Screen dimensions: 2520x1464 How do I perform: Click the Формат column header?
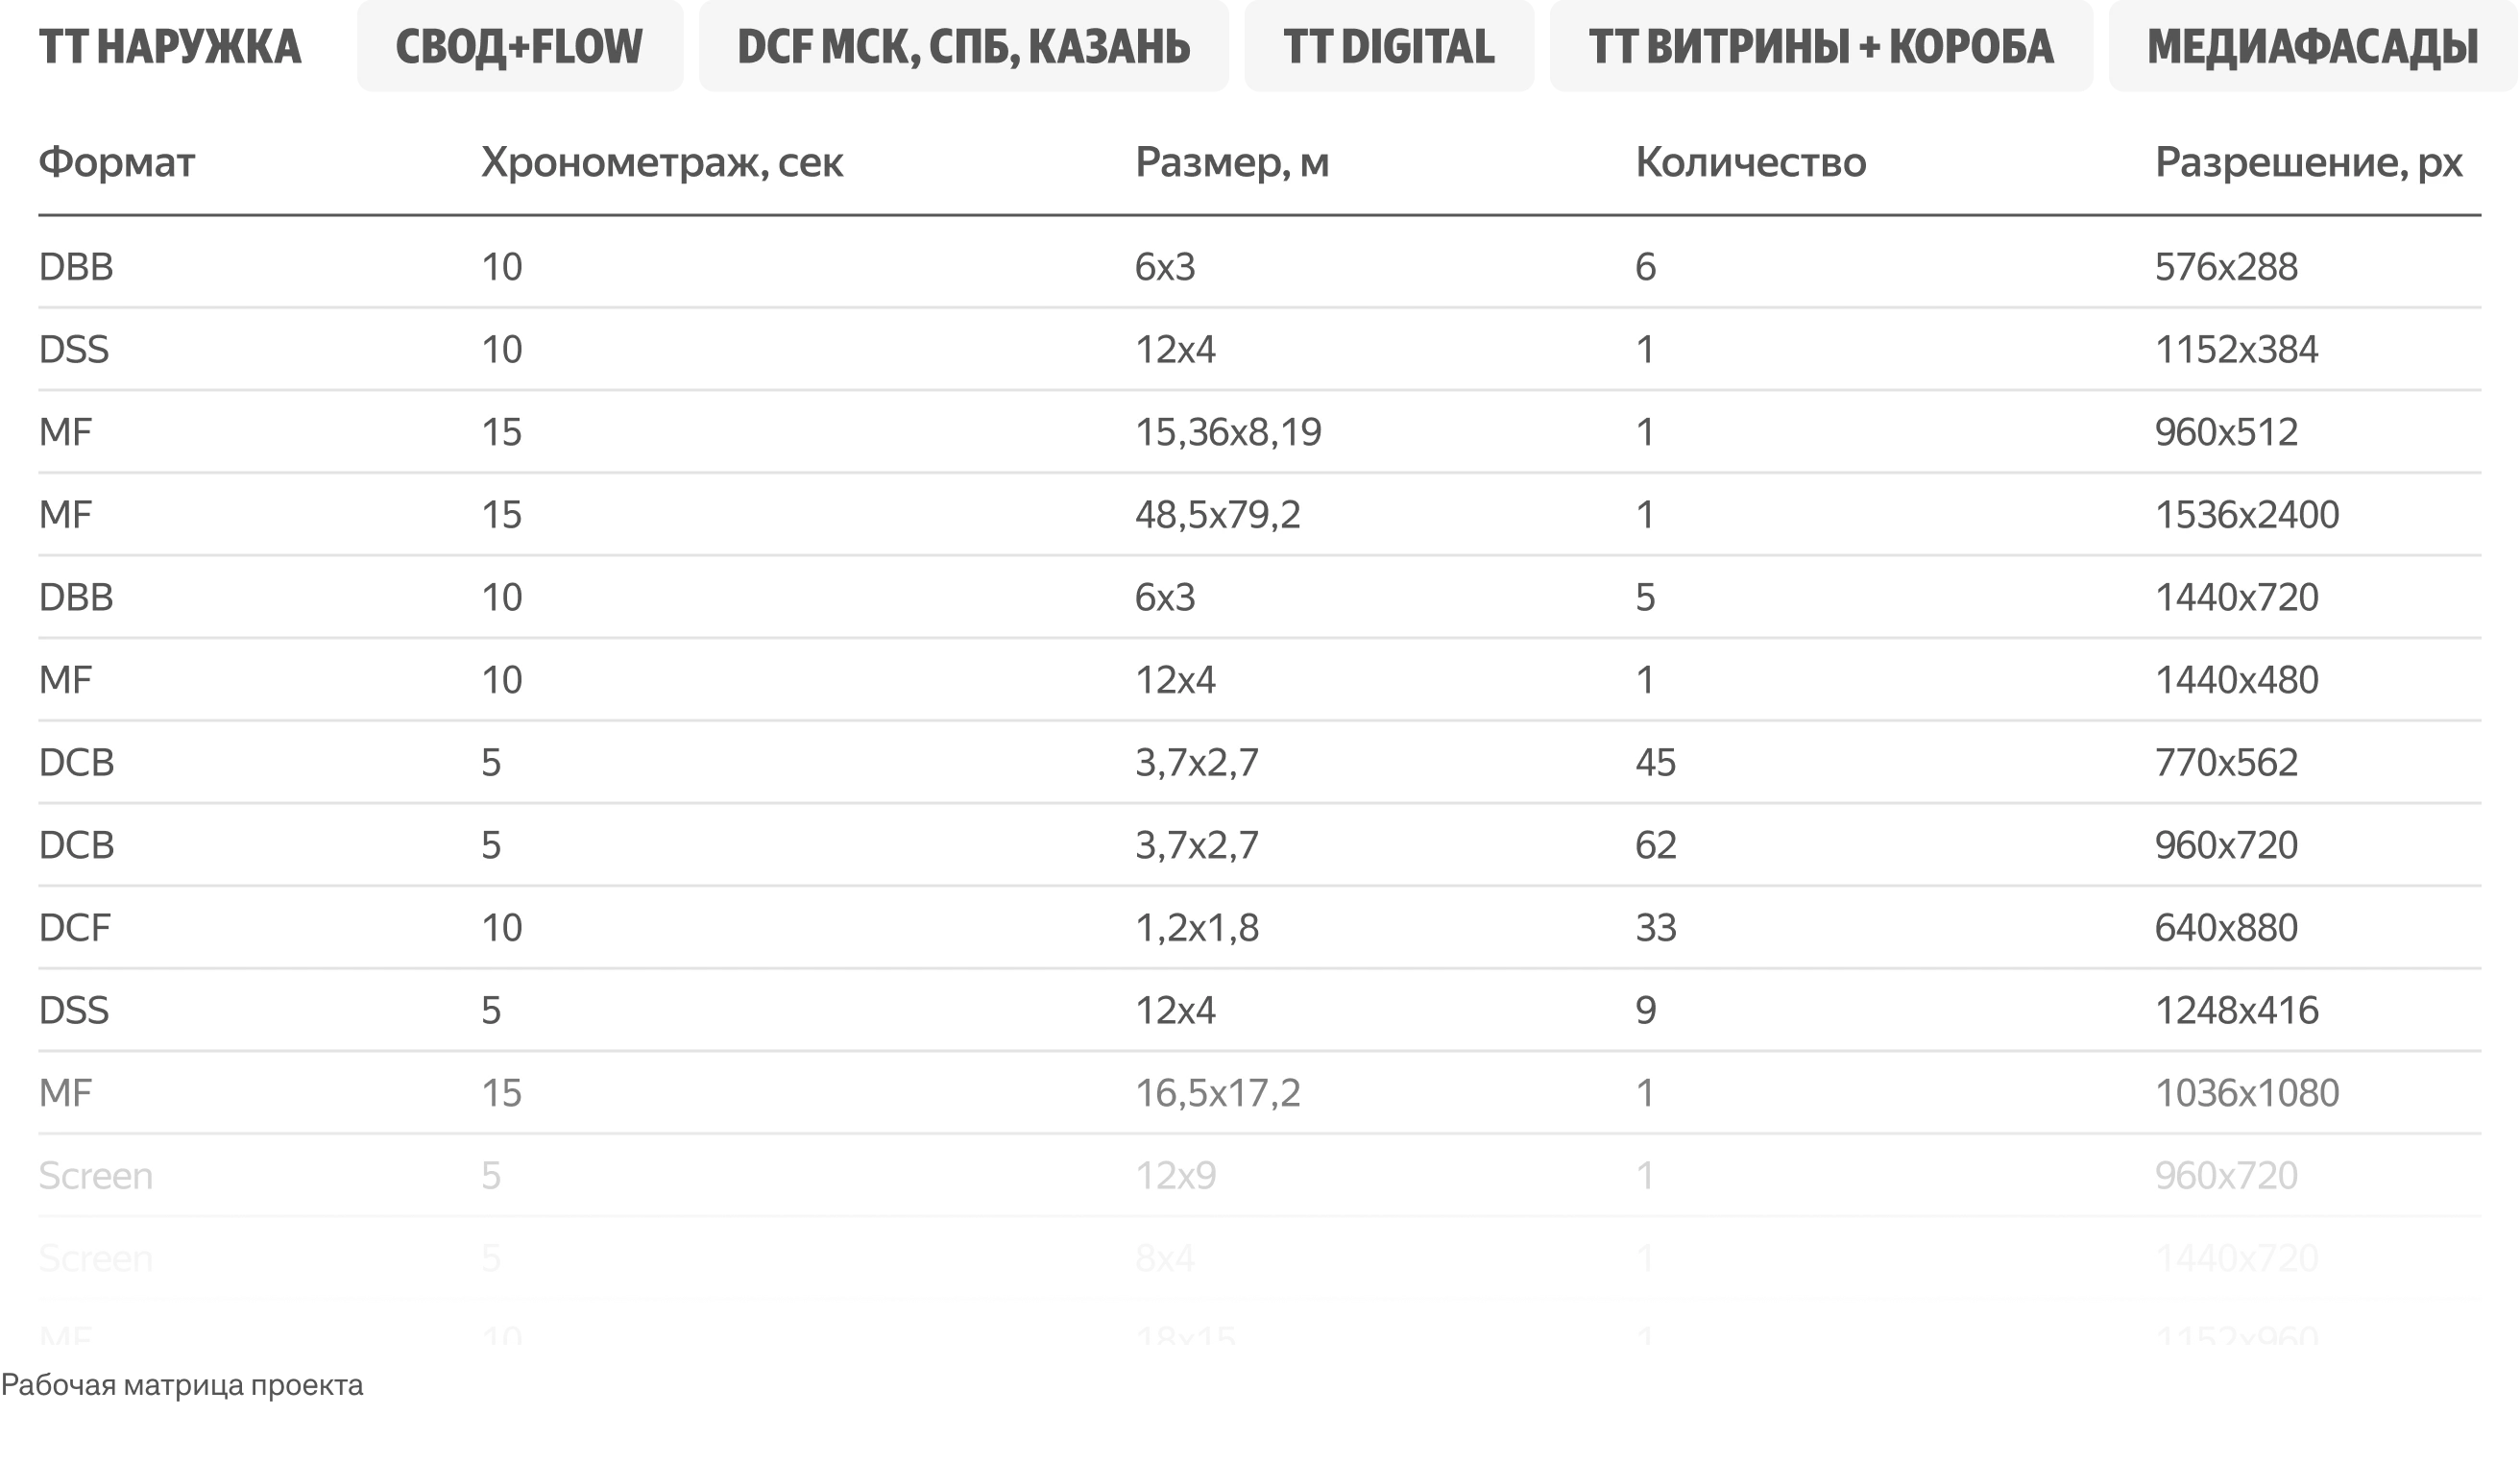tap(117, 162)
